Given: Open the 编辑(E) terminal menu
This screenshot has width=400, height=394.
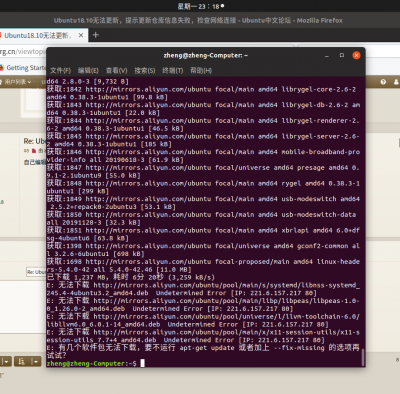Looking at the screenshot, I should point(88,71).
